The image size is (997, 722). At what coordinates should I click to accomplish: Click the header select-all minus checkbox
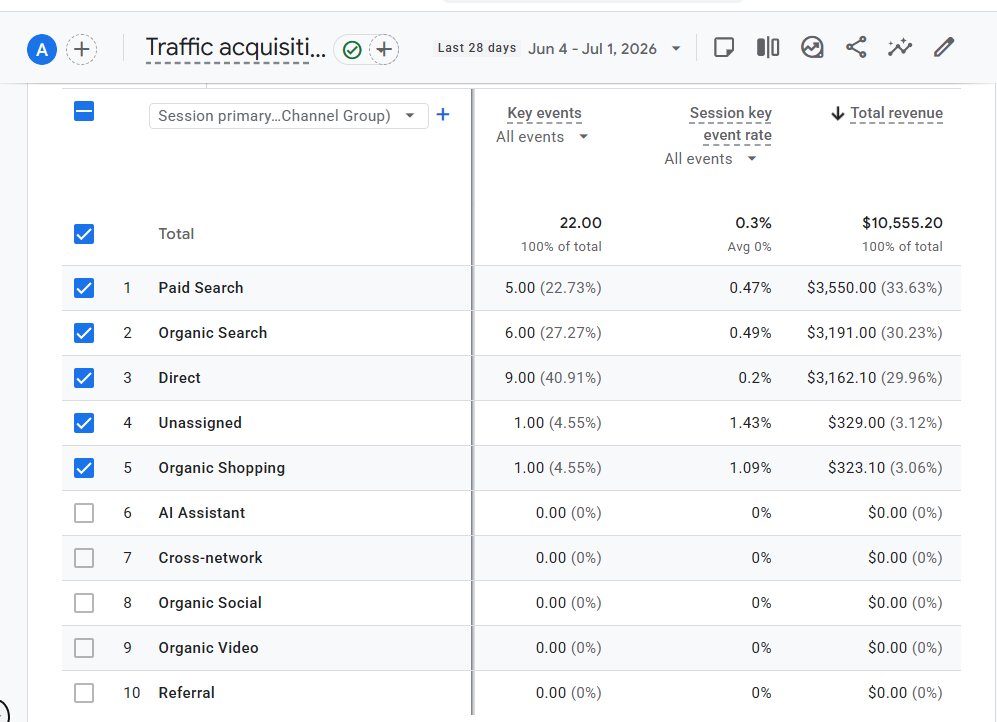click(84, 111)
